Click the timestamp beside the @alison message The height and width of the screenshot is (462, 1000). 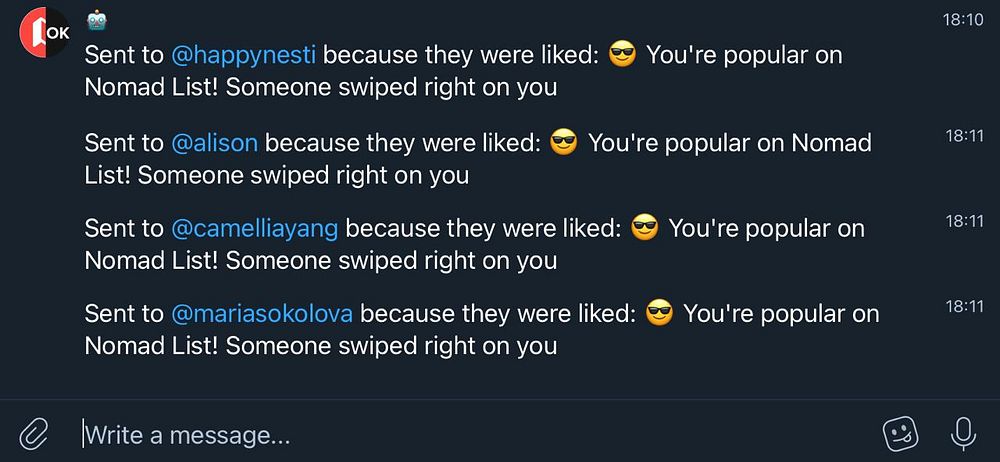pos(964,135)
